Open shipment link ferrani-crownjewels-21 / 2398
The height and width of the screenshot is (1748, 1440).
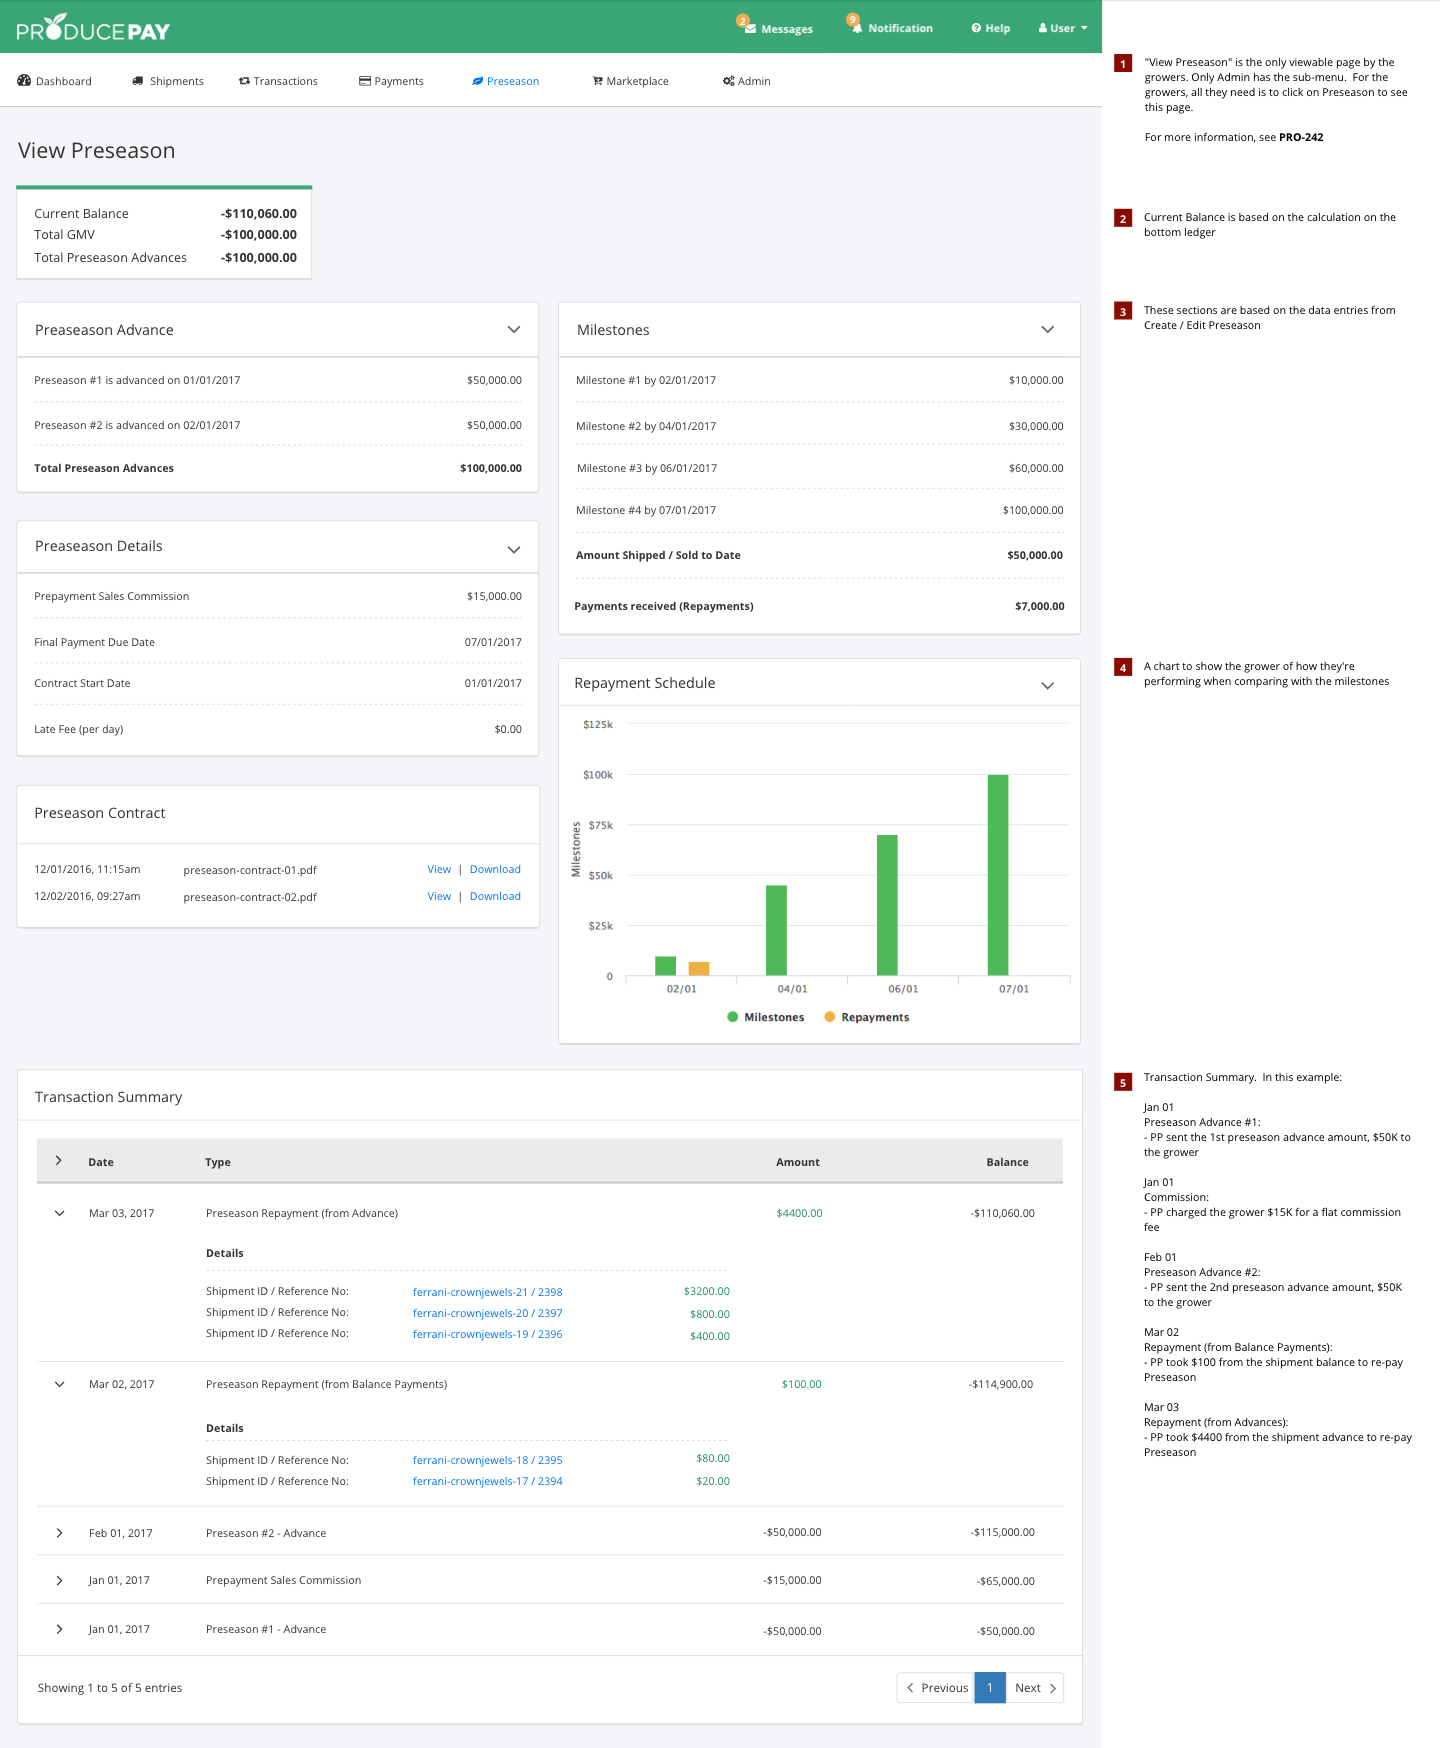(x=487, y=1292)
